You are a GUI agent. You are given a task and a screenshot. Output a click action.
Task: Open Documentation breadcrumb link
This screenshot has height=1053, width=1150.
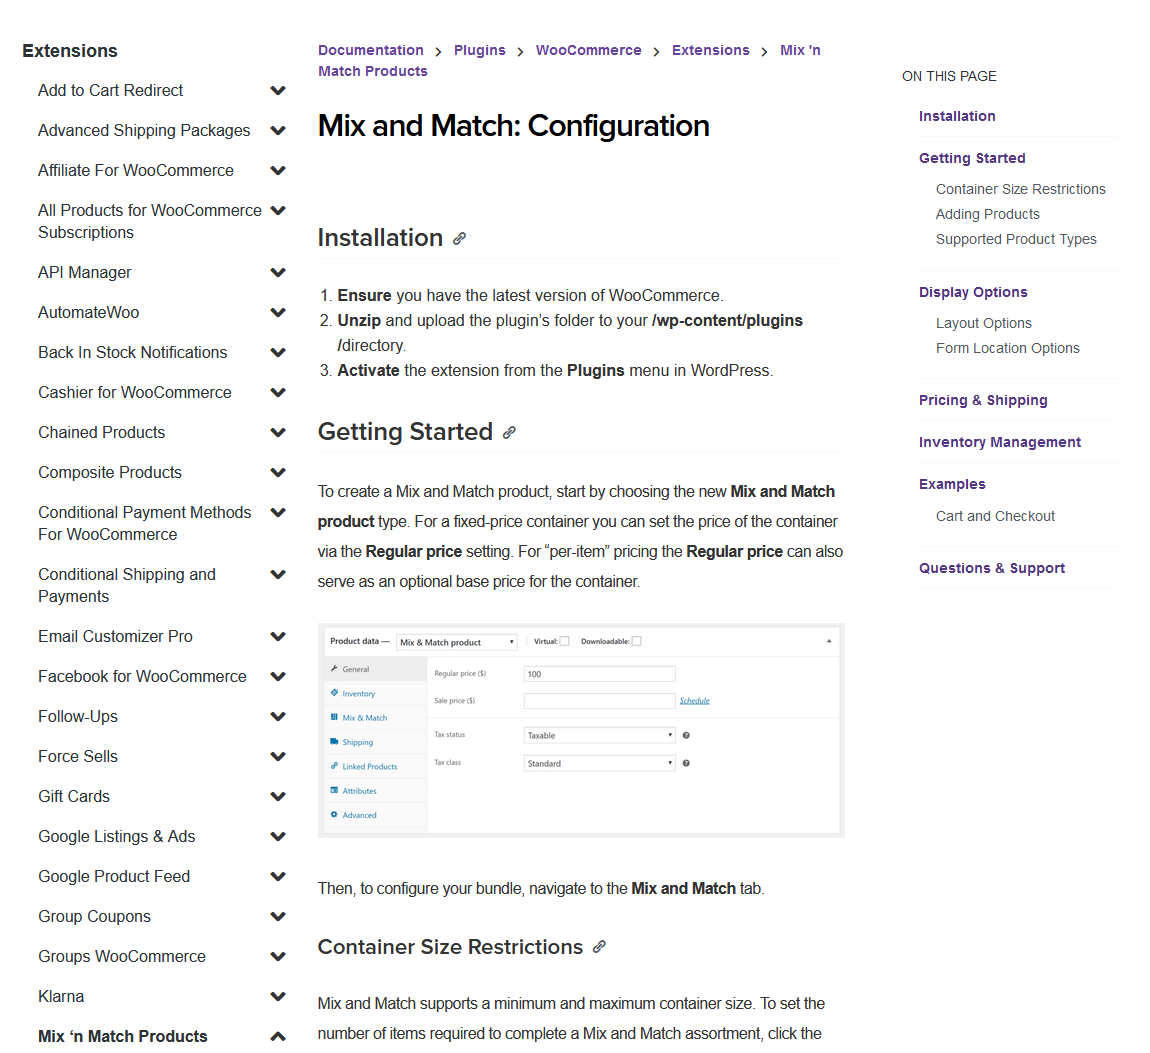coord(370,50)
